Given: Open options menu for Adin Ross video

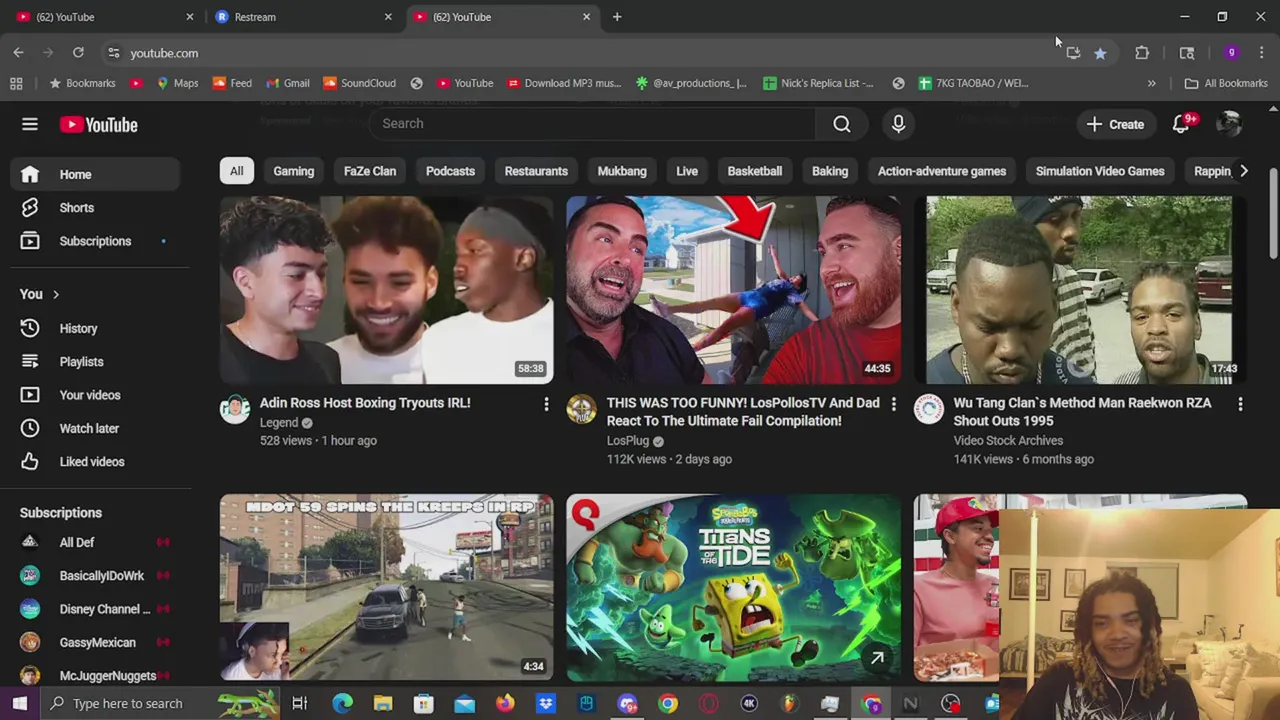Looking at the screenshot, I should pos(546,404).
